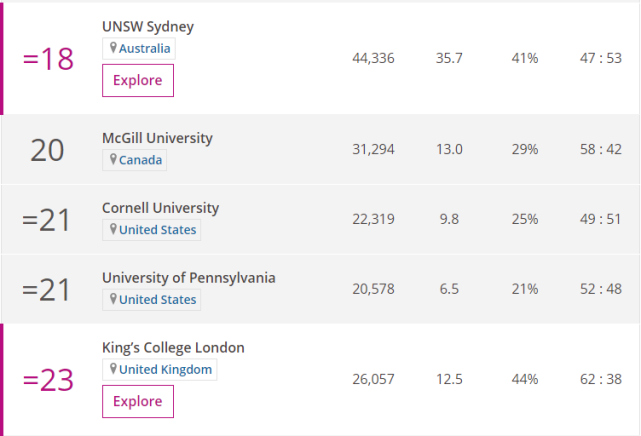This screenshot has height=436, width=641.
Task: Visit the King's College London page
Action: 173,348
